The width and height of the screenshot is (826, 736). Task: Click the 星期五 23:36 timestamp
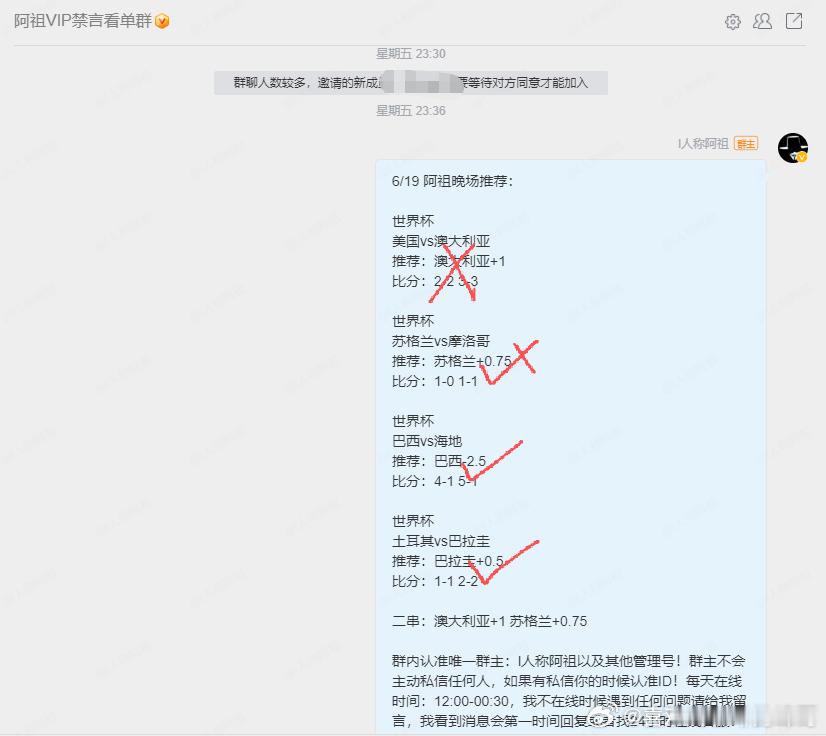point(410,111)
